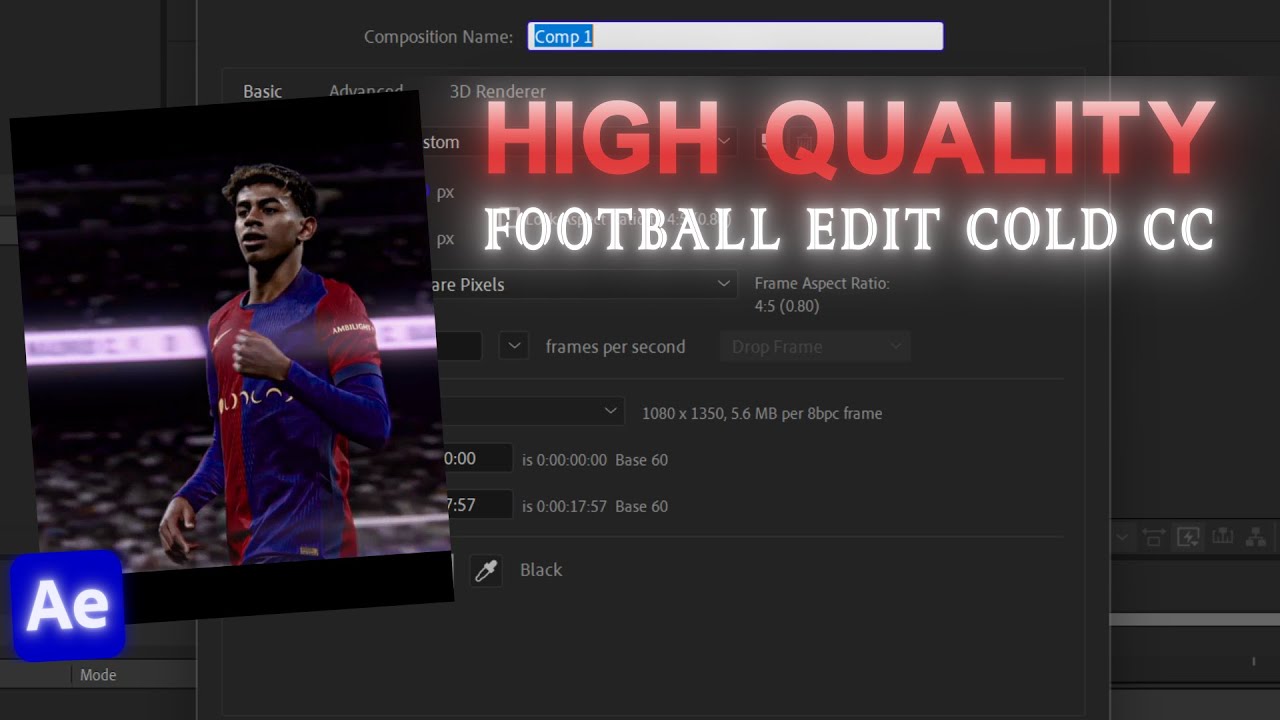
Task: Open the Fast Previews lightning icon
Action: click(x=1188, y=538)
